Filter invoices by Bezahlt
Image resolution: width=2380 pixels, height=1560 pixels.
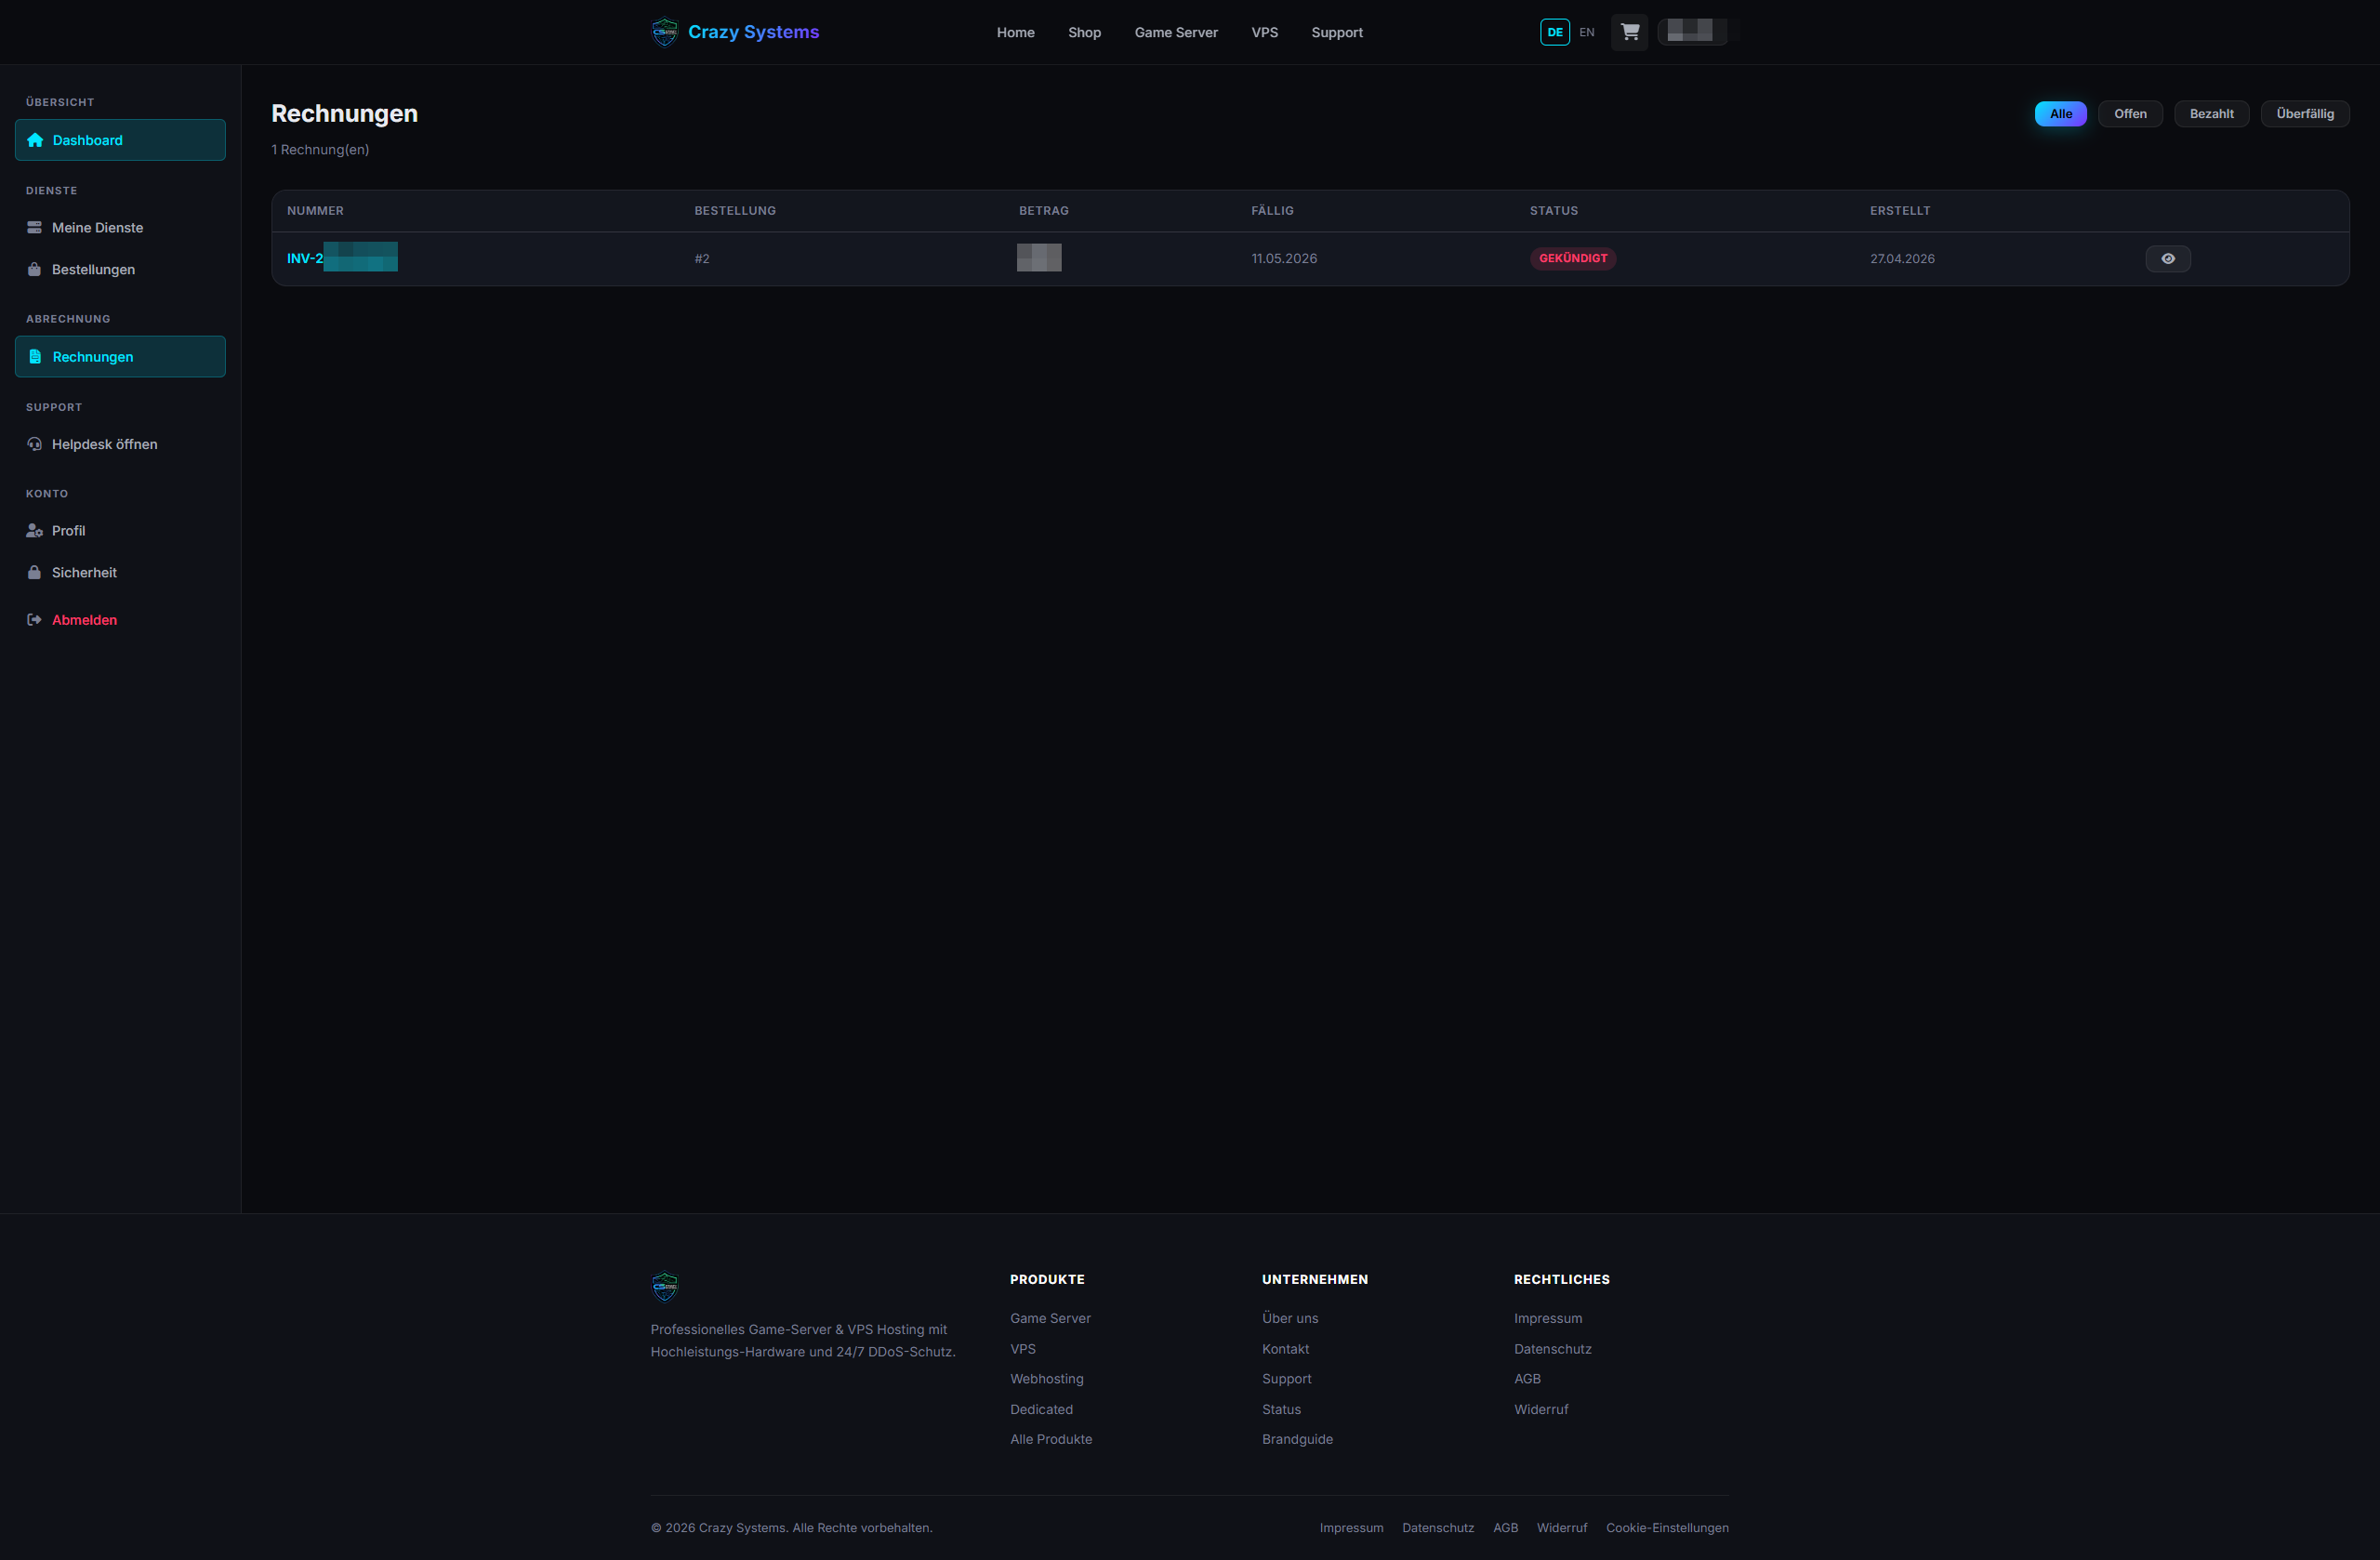point(2210,114)
